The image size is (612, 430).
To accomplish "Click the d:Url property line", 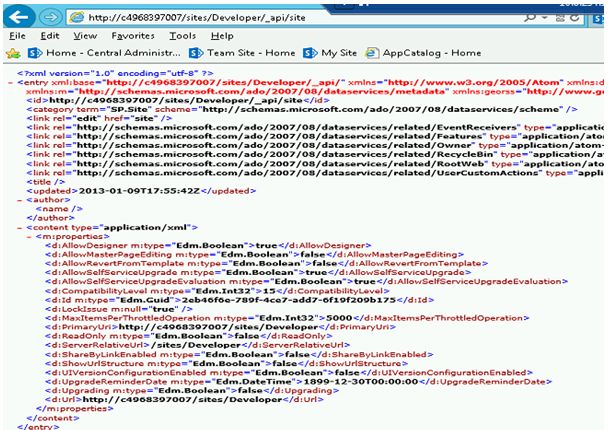I will pyautogui.click(x=184, y=400).
